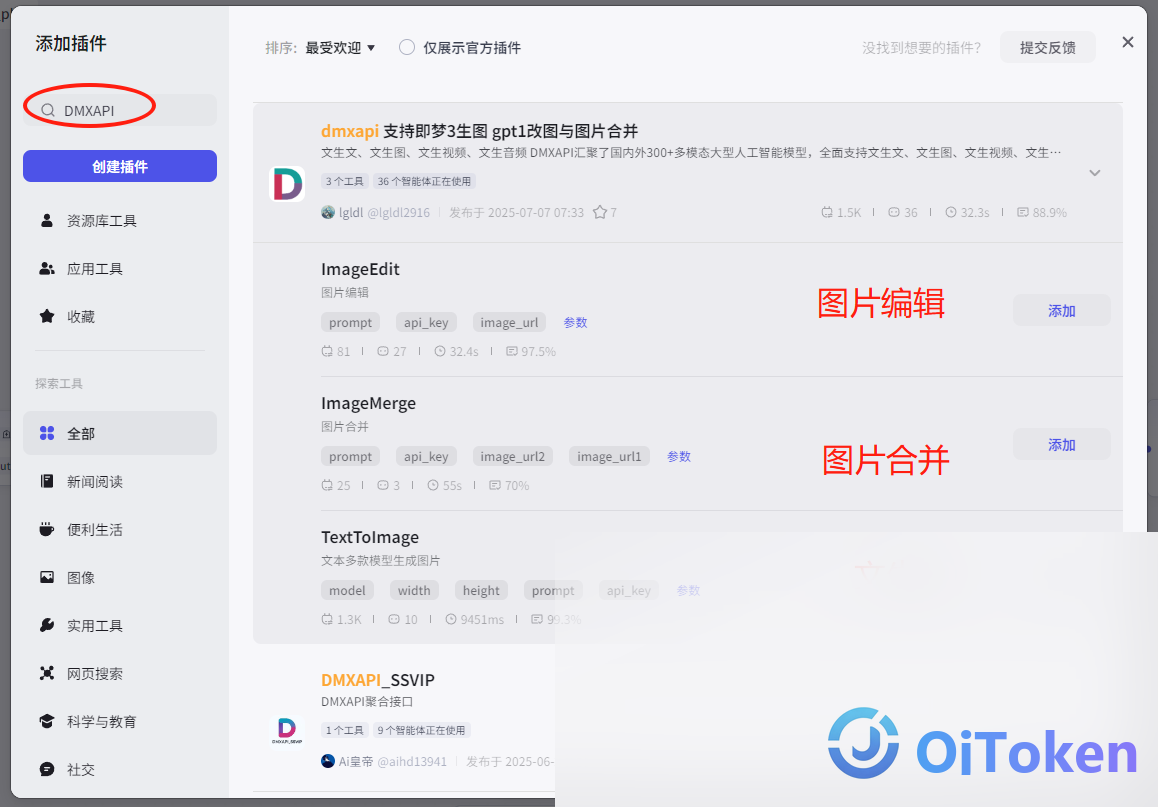The height and width of the screenshot is (807, 1158).
Task: Click the DMXAPI_SSVIP plugin logo
Action: click(x=287, y=731)
